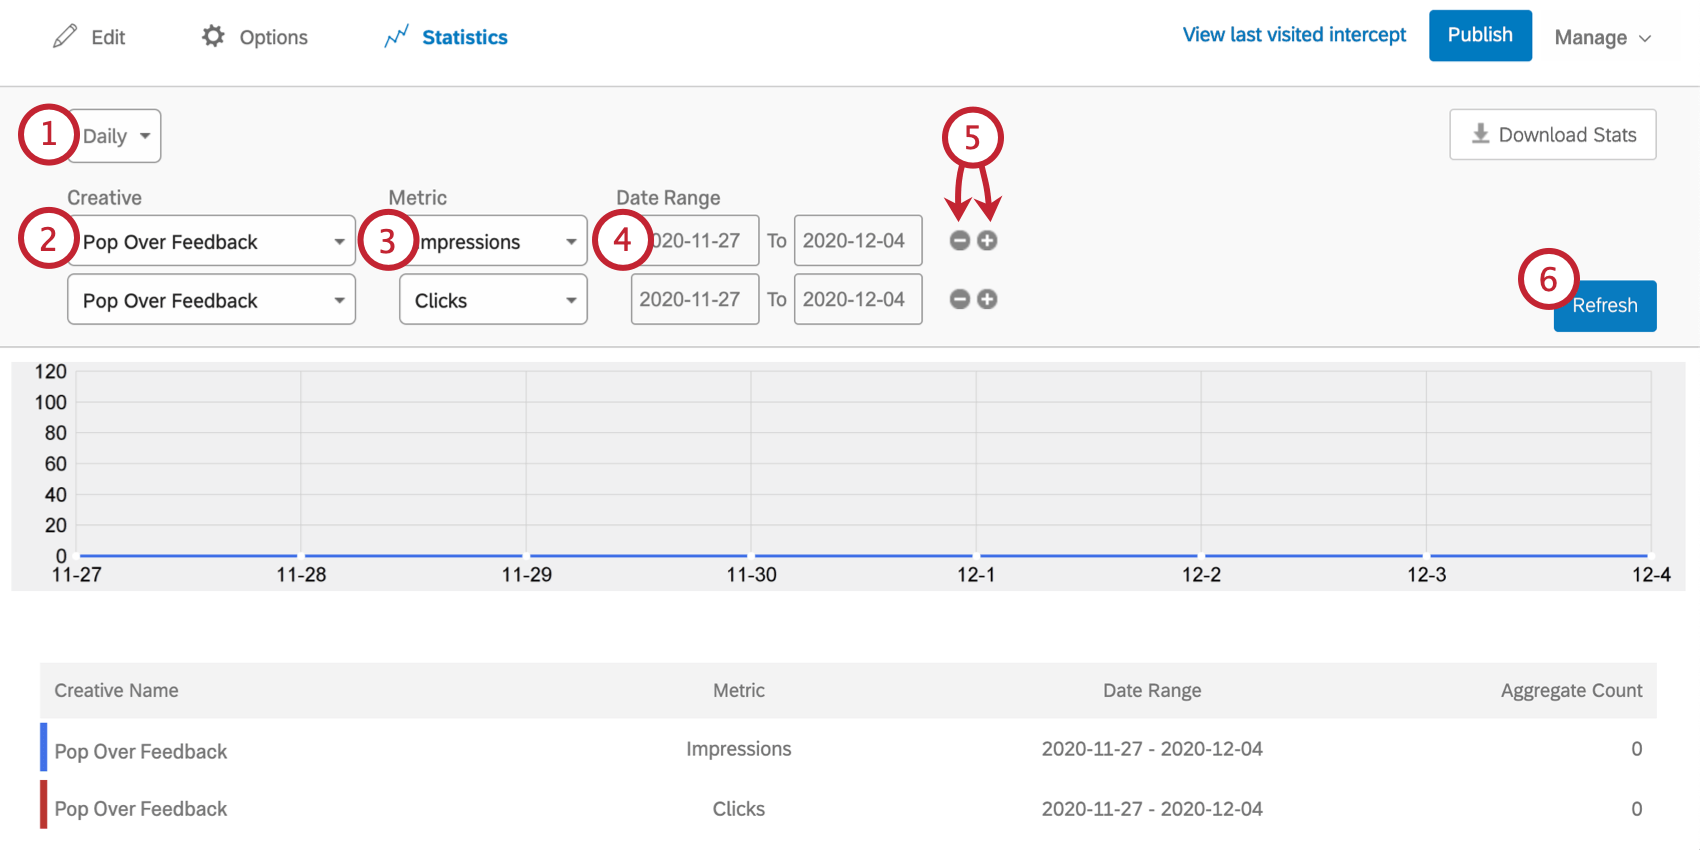The image size is (1700, 850).
Task: Switch to the Statistics tab
Action: click(x=464, y=38)
